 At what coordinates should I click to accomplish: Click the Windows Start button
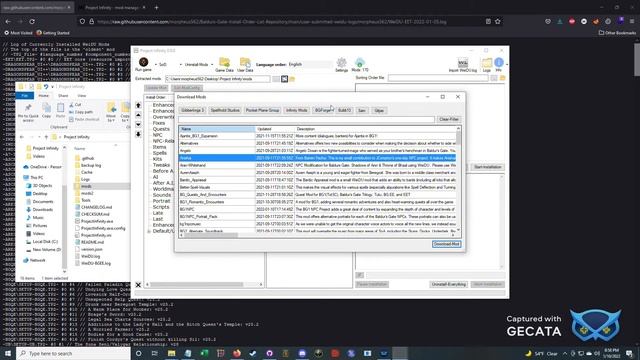click(8, 353)
